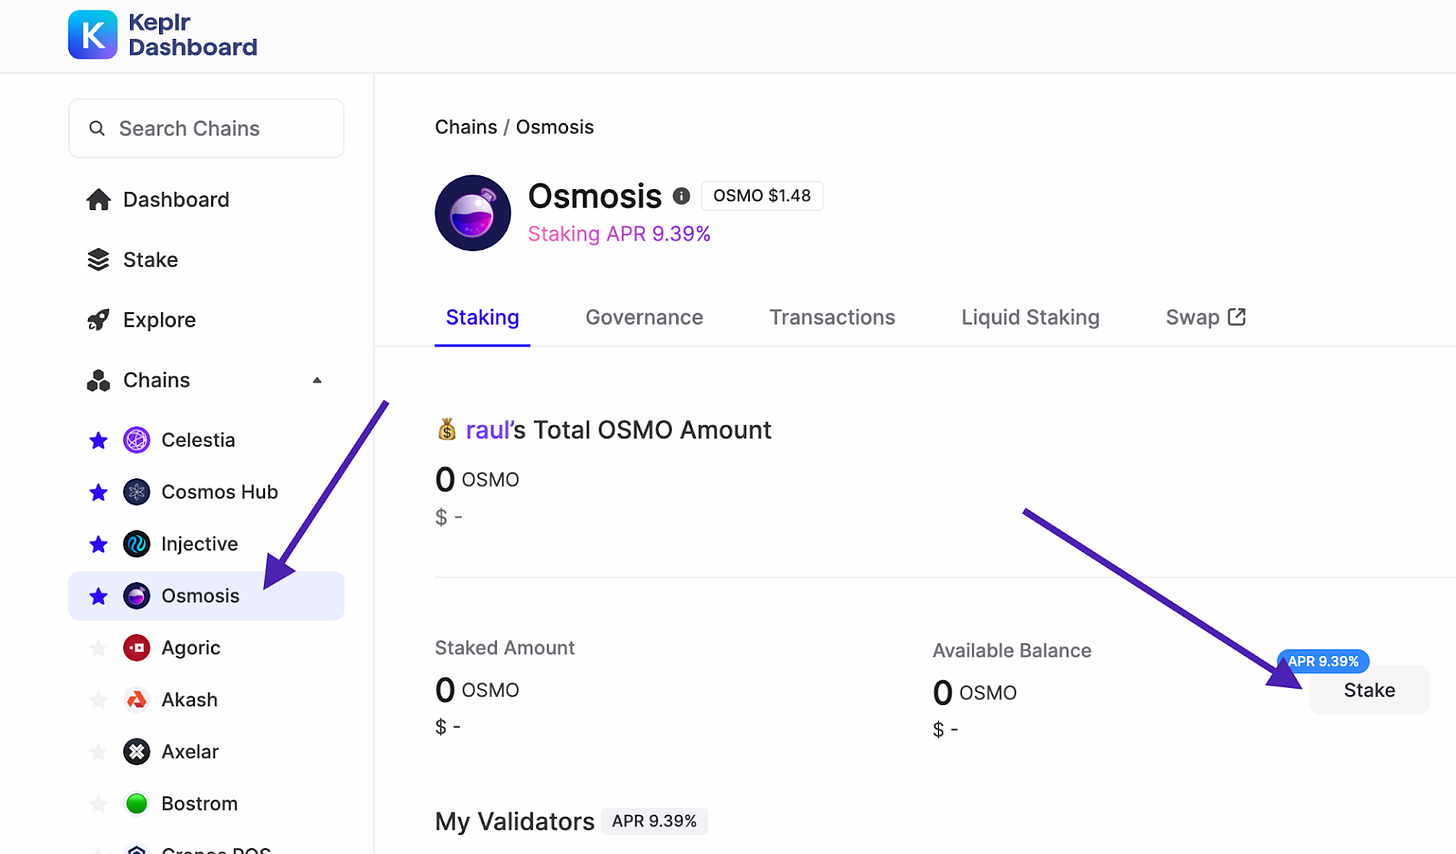Favorite Bostrom using its star
1456x854 pixels.
[98, 804]
